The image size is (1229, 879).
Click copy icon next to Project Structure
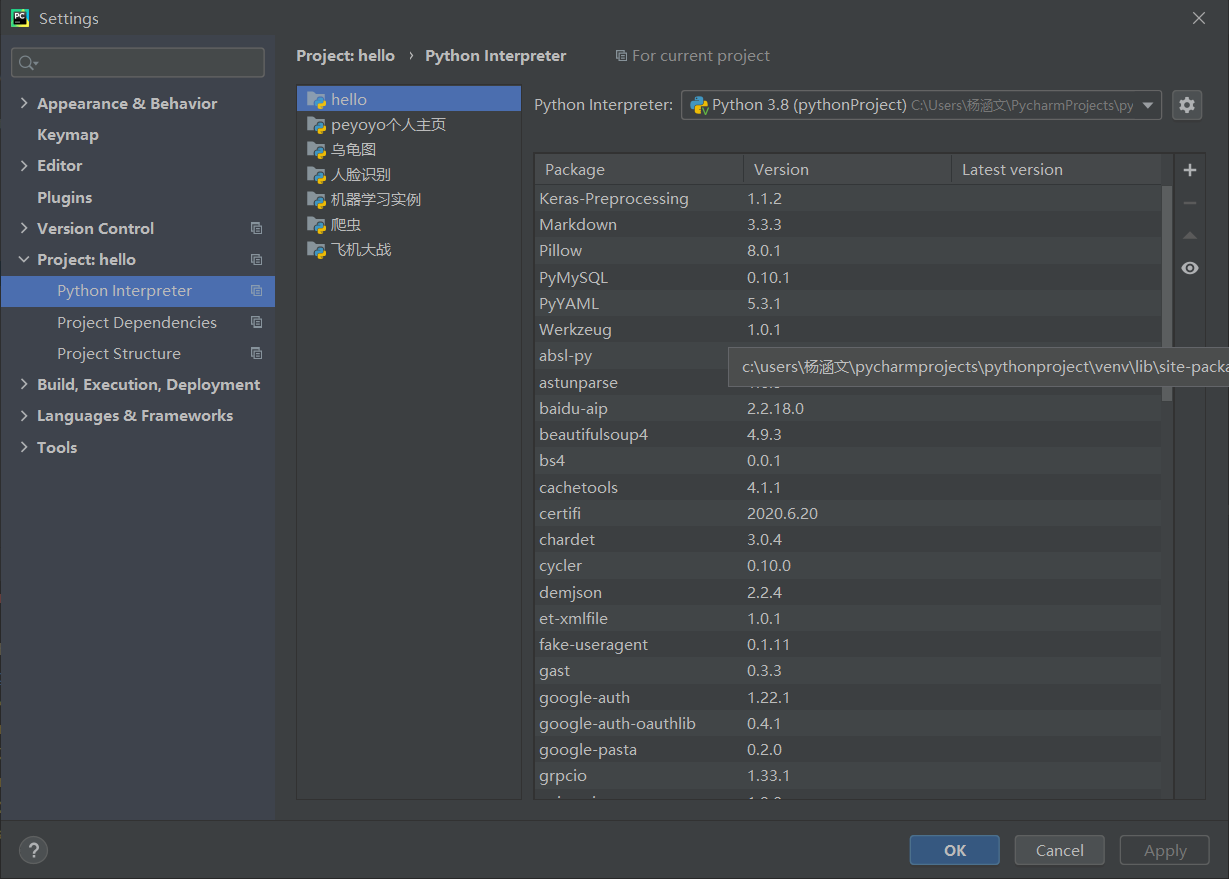[256, 353]
